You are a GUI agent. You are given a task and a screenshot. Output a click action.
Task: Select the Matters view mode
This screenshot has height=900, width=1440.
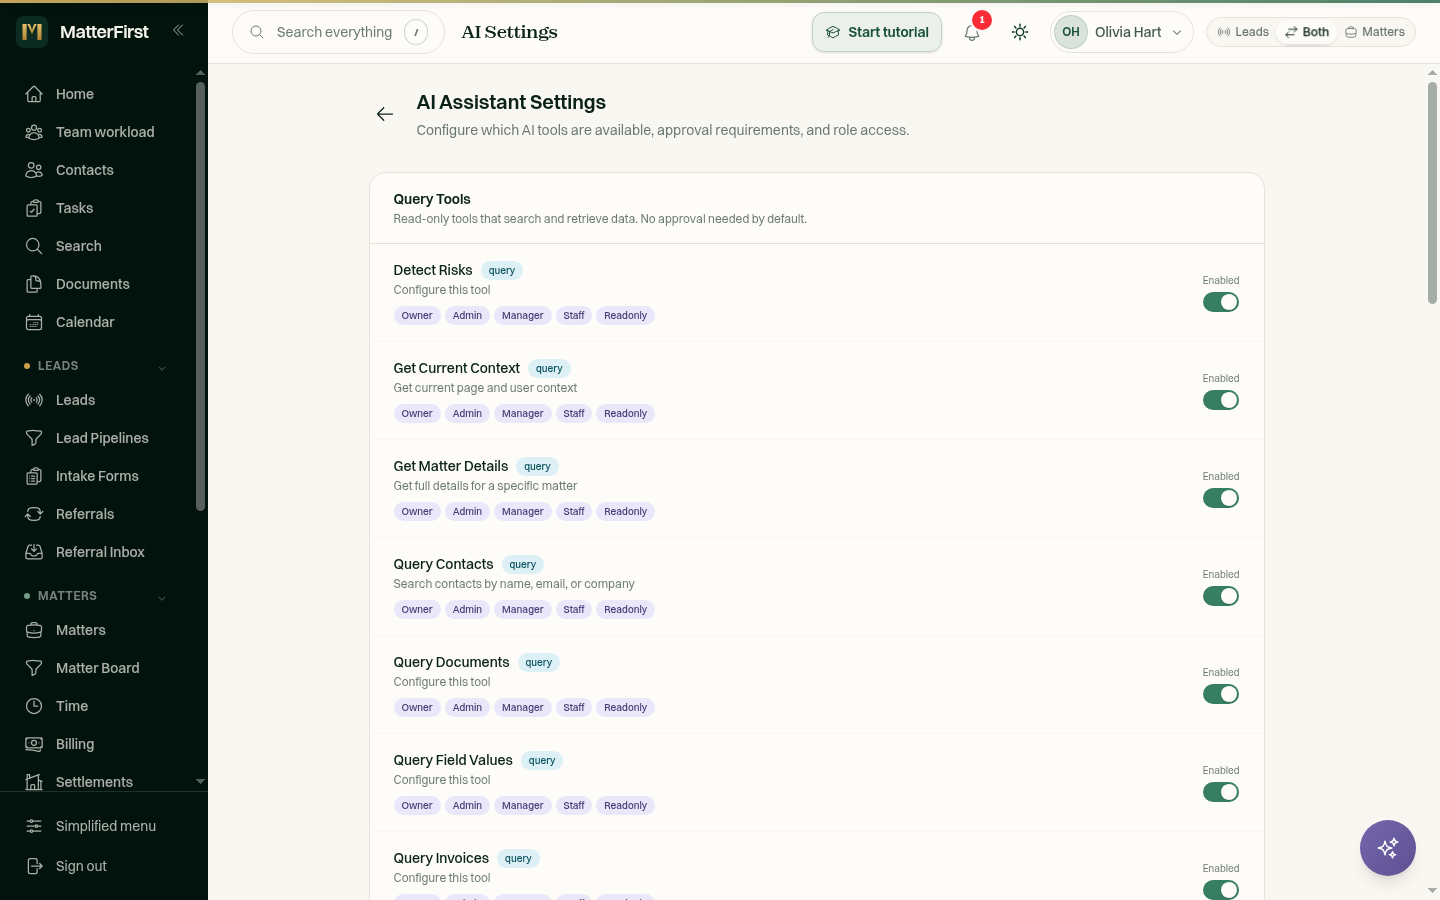tap(1375, 32)
